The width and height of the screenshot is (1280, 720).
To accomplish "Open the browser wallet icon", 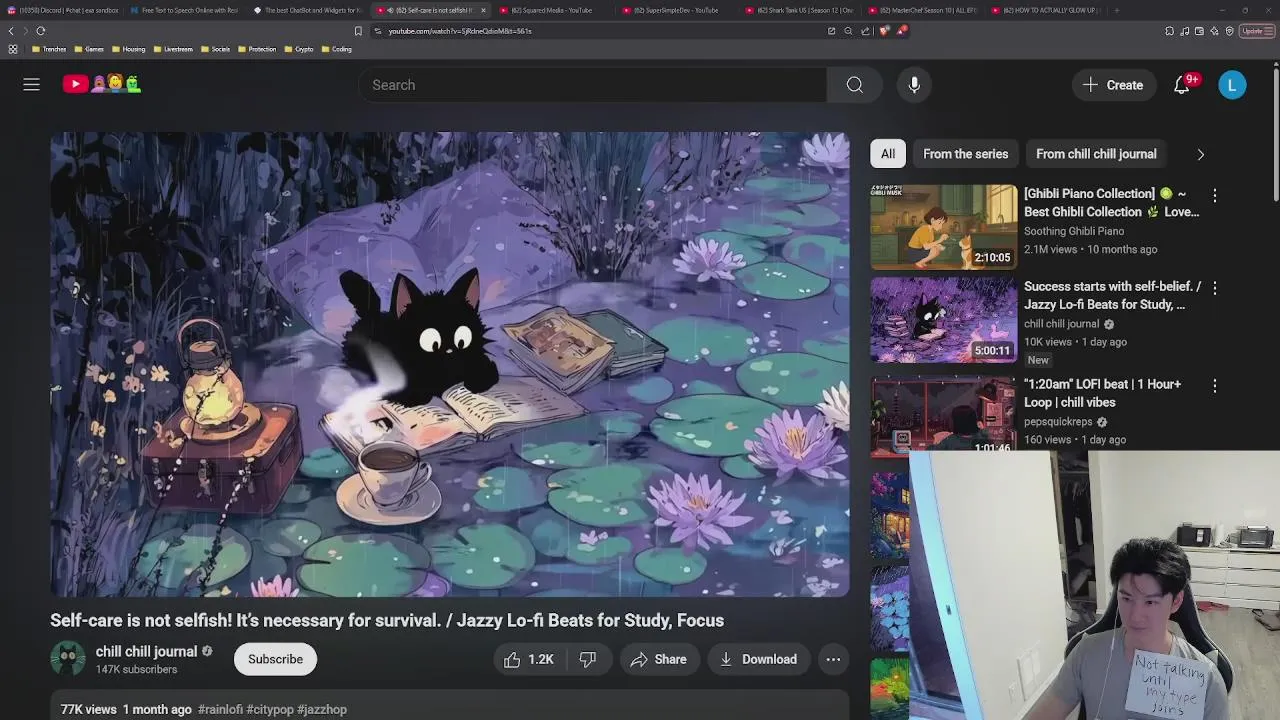I will coord(1199,31).
